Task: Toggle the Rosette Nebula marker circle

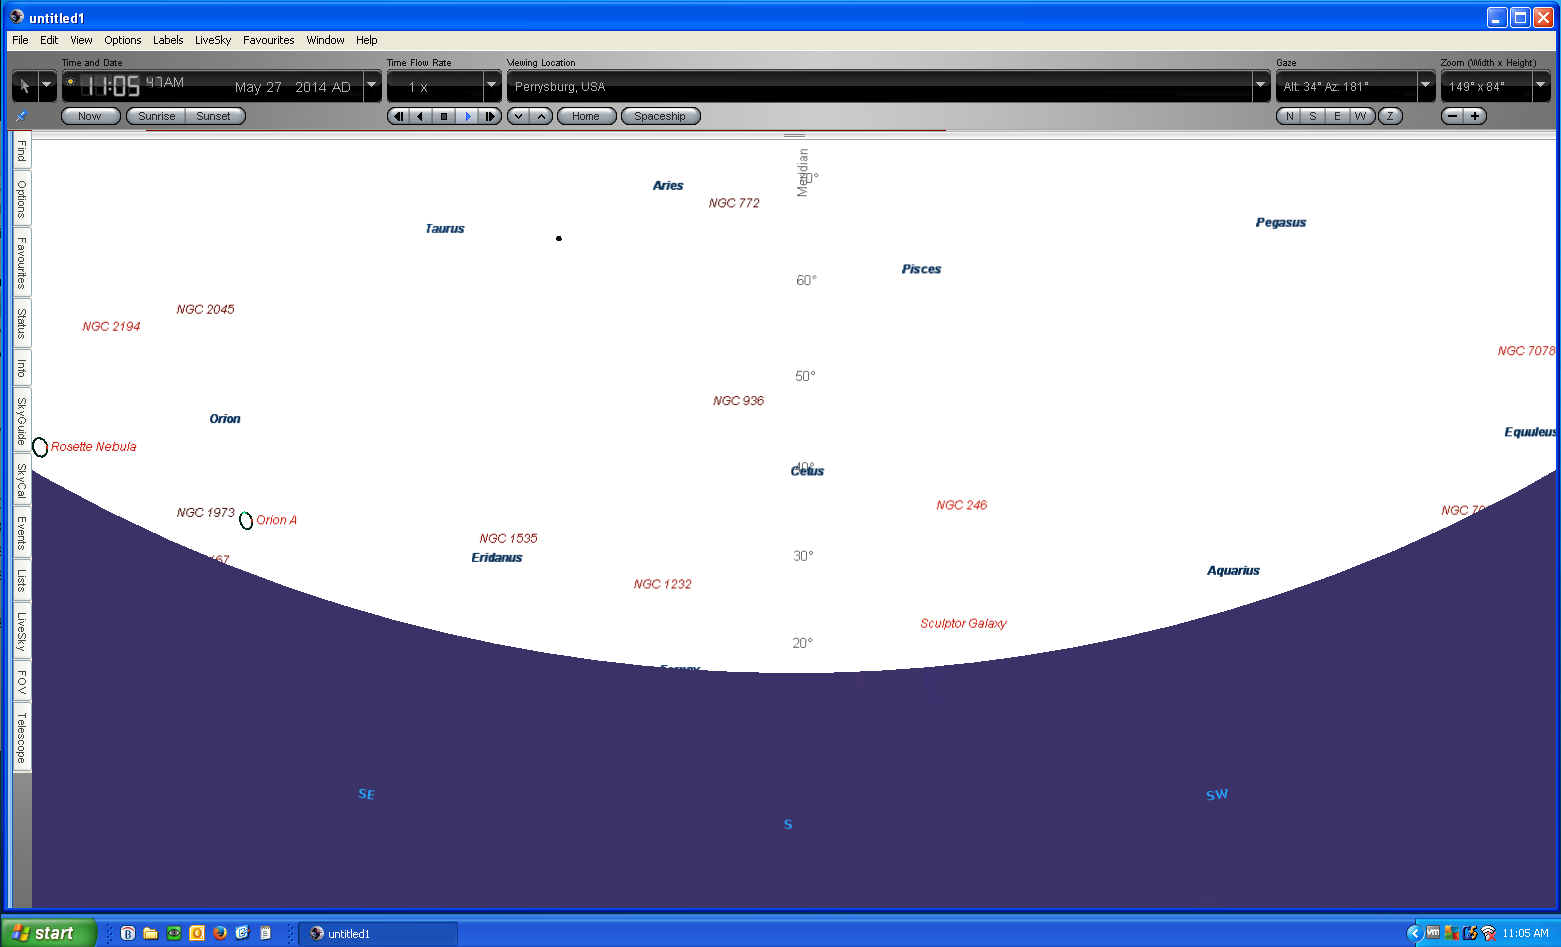Action: [x=40, y=447]
